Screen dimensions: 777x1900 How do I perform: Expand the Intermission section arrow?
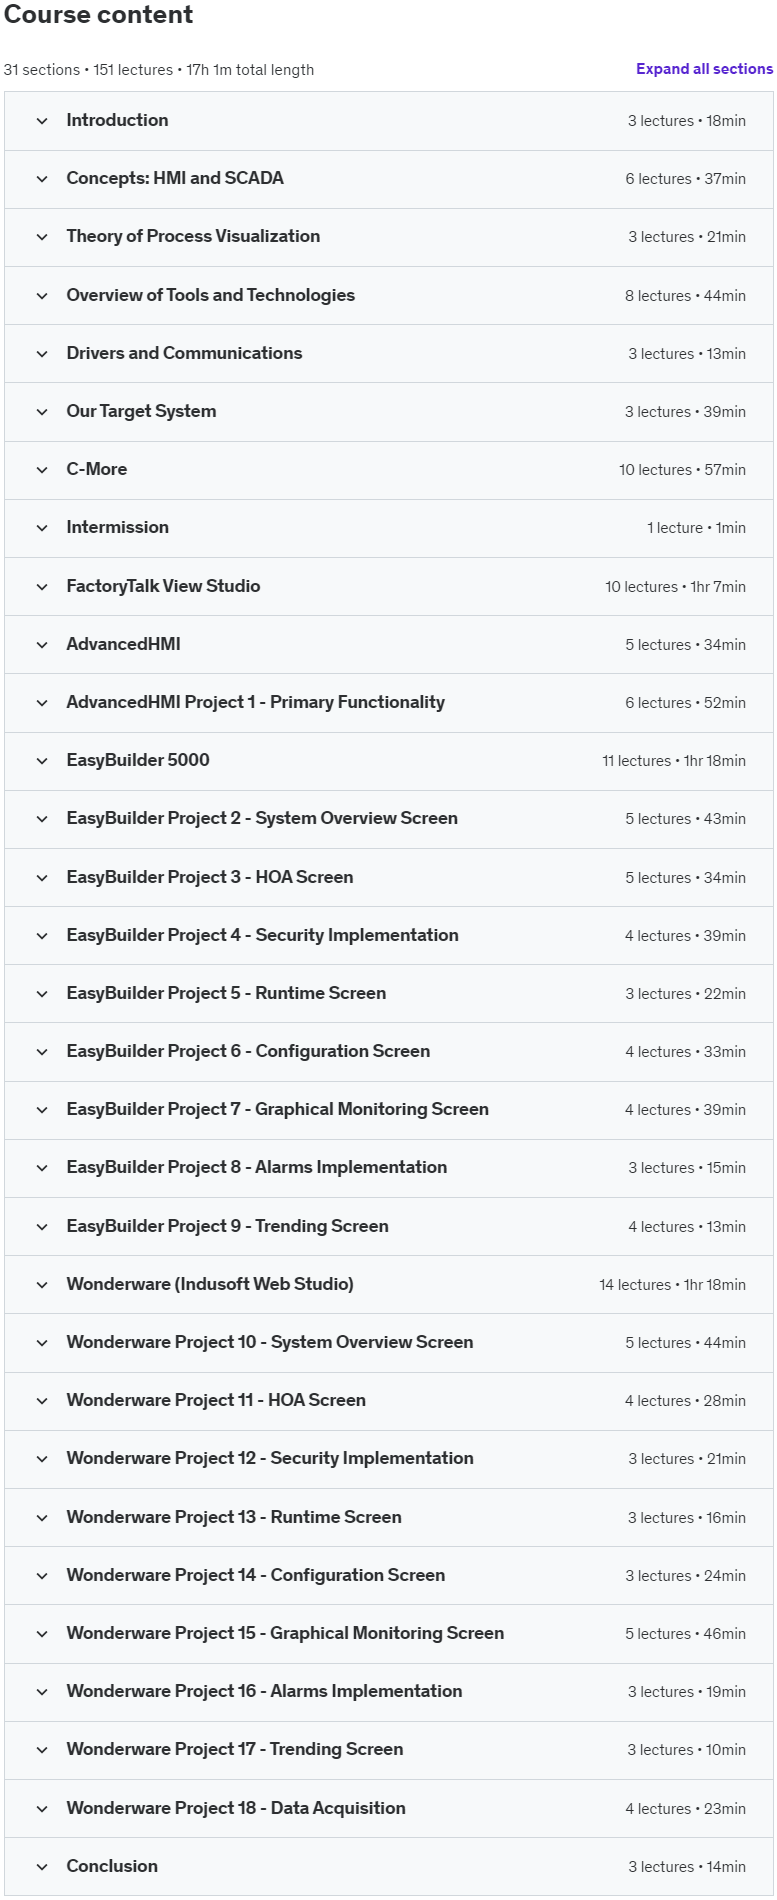pos(42,528)
